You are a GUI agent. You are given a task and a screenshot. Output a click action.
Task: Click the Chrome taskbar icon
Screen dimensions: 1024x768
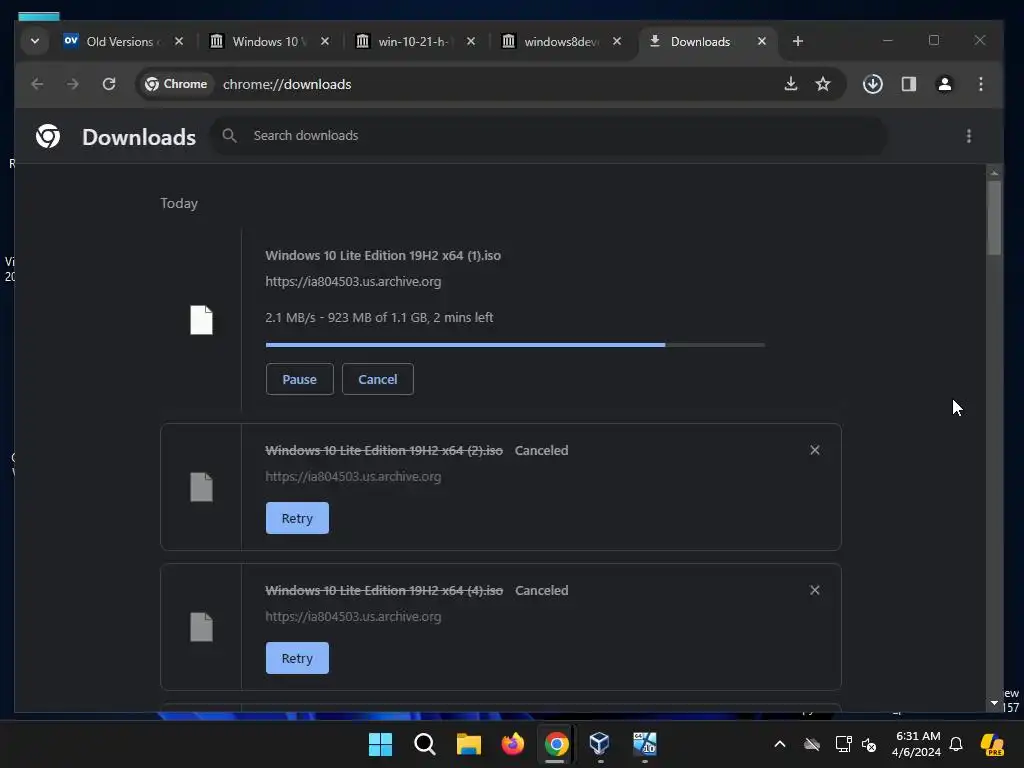coord(556,744)
